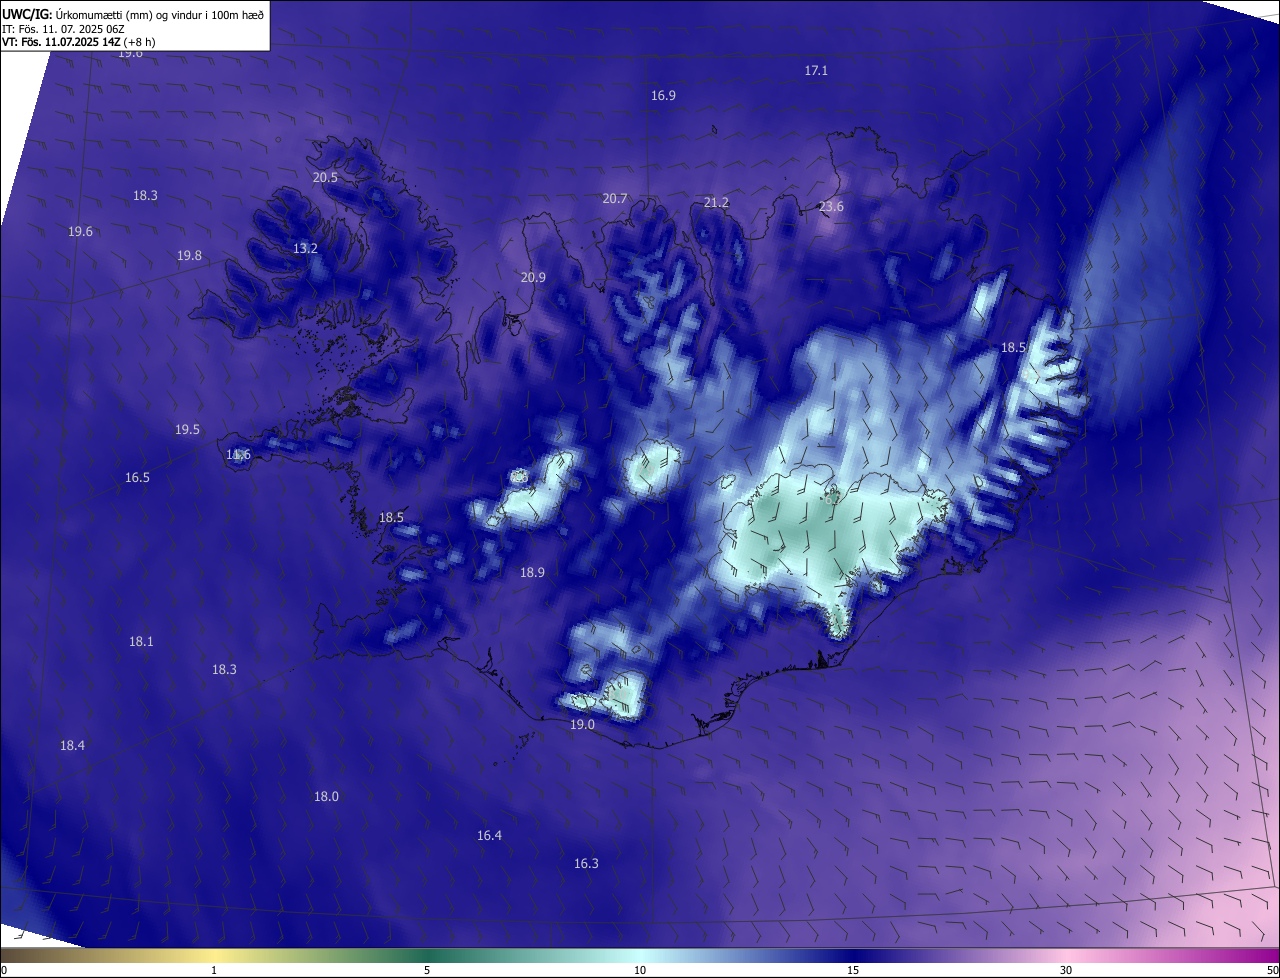Click the legend tick label 0
Viewport: 1280px width, 978px height.
4,971
